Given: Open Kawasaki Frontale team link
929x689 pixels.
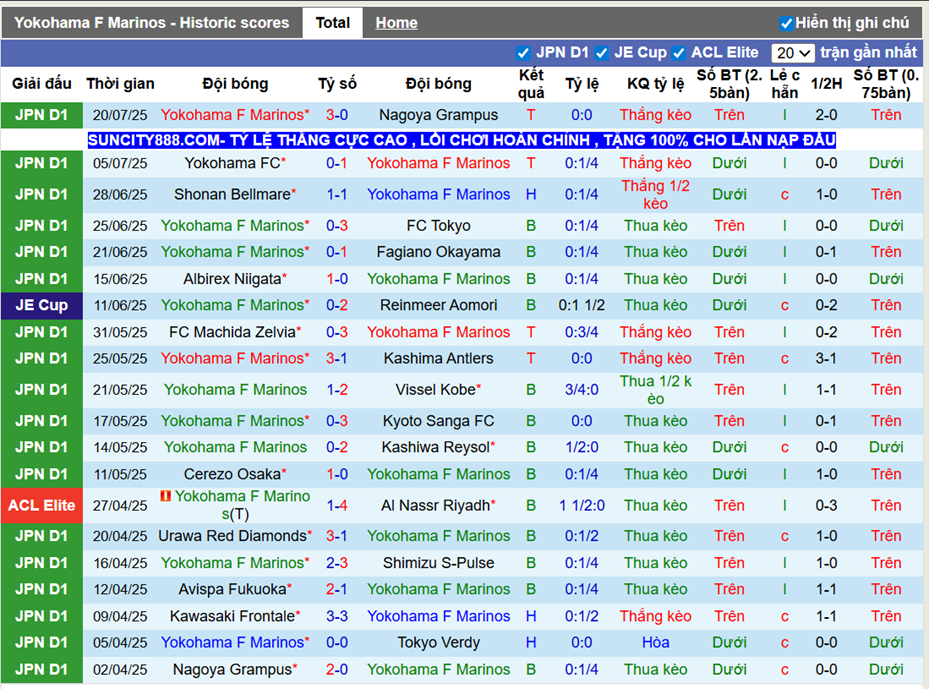Looking at the screenshot, I should [232, 616].
